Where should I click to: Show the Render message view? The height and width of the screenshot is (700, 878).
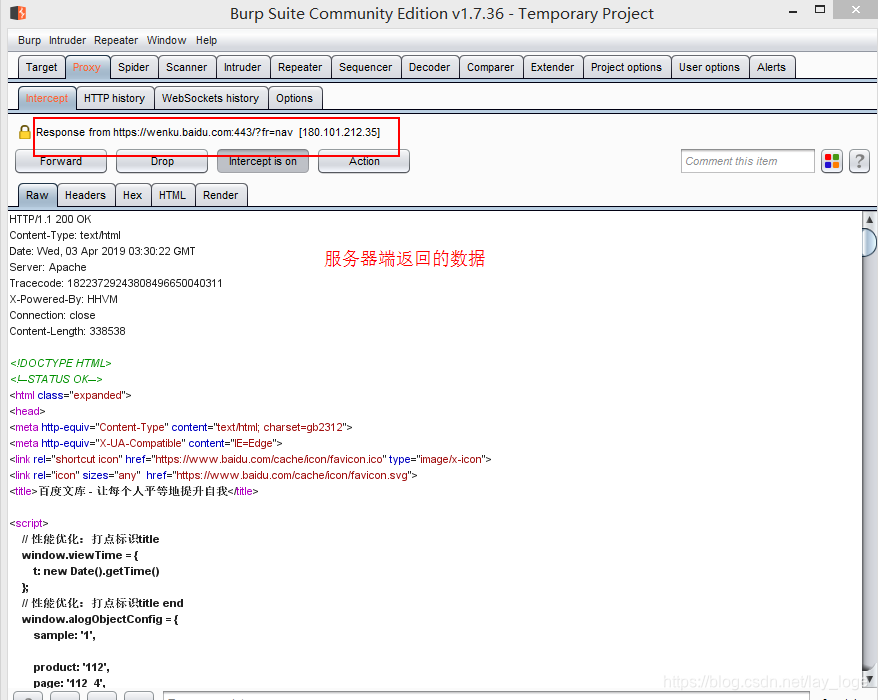point(221,195)
